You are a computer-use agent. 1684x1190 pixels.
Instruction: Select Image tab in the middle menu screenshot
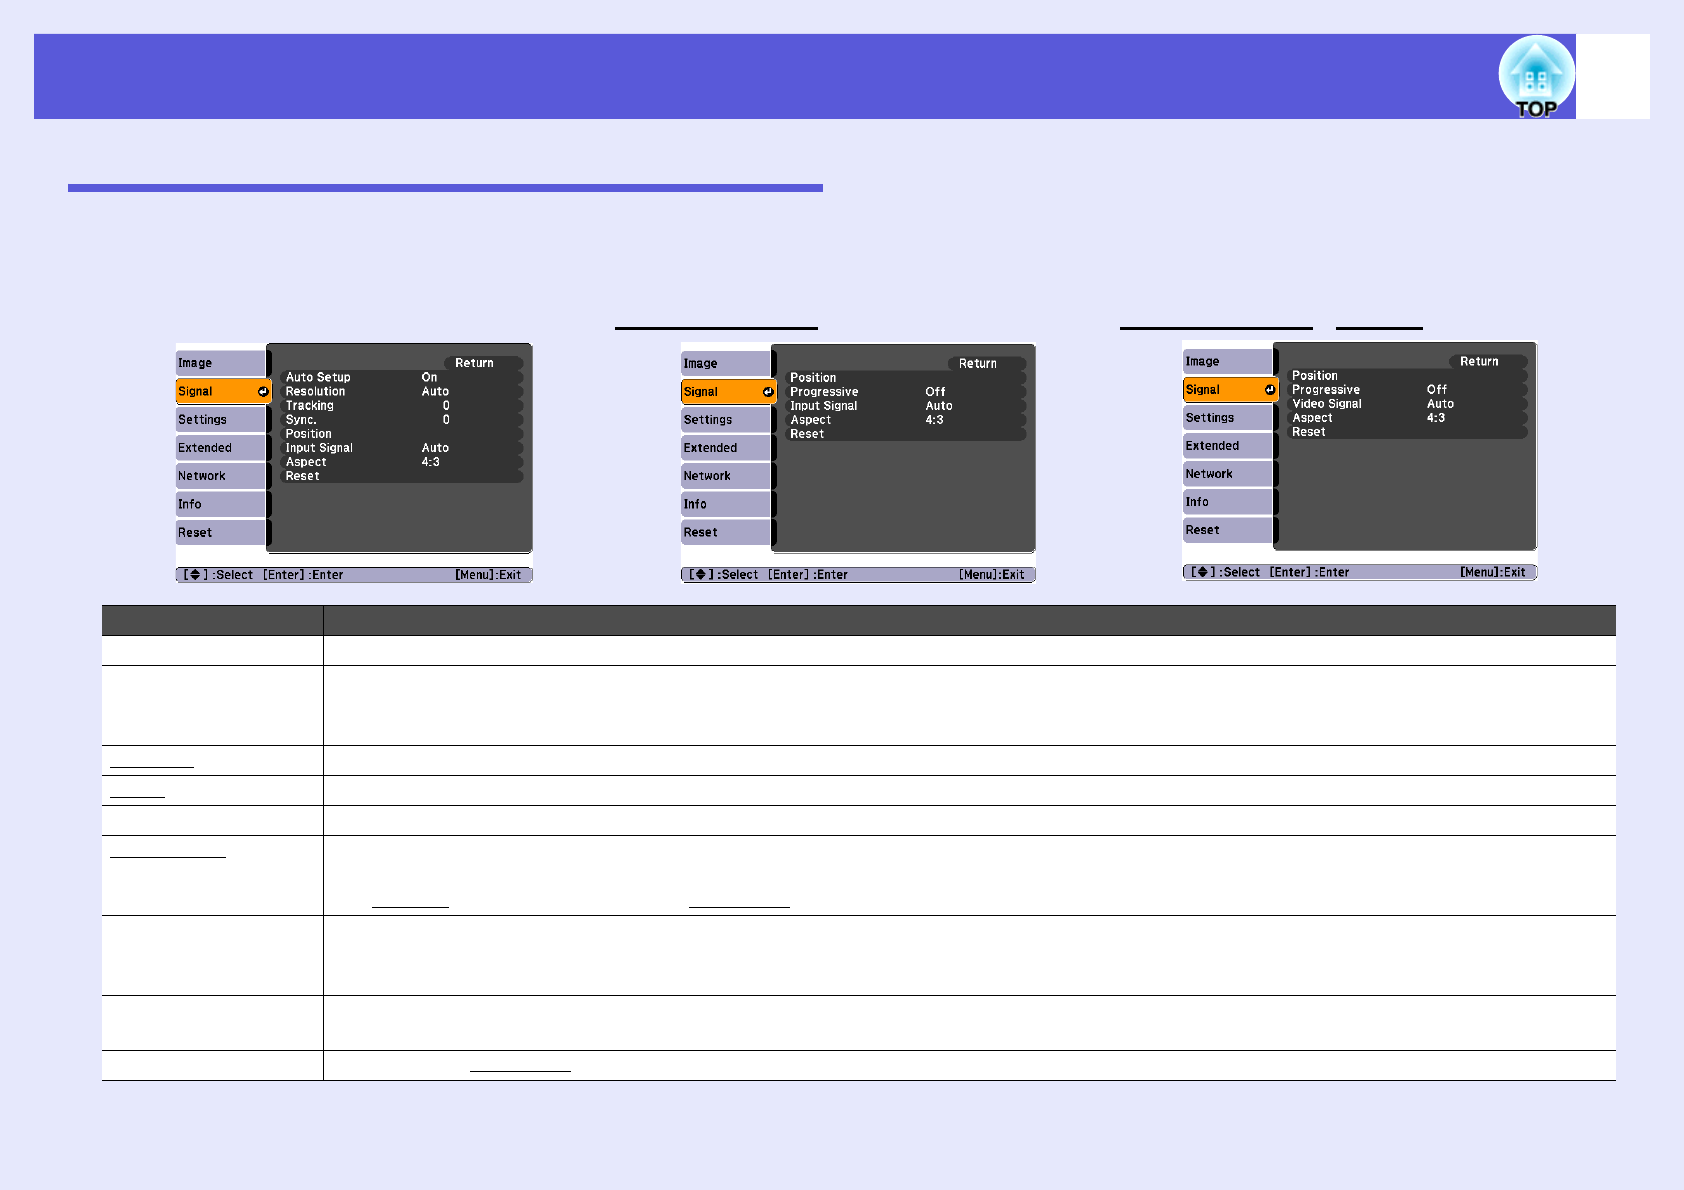[726, 363]
